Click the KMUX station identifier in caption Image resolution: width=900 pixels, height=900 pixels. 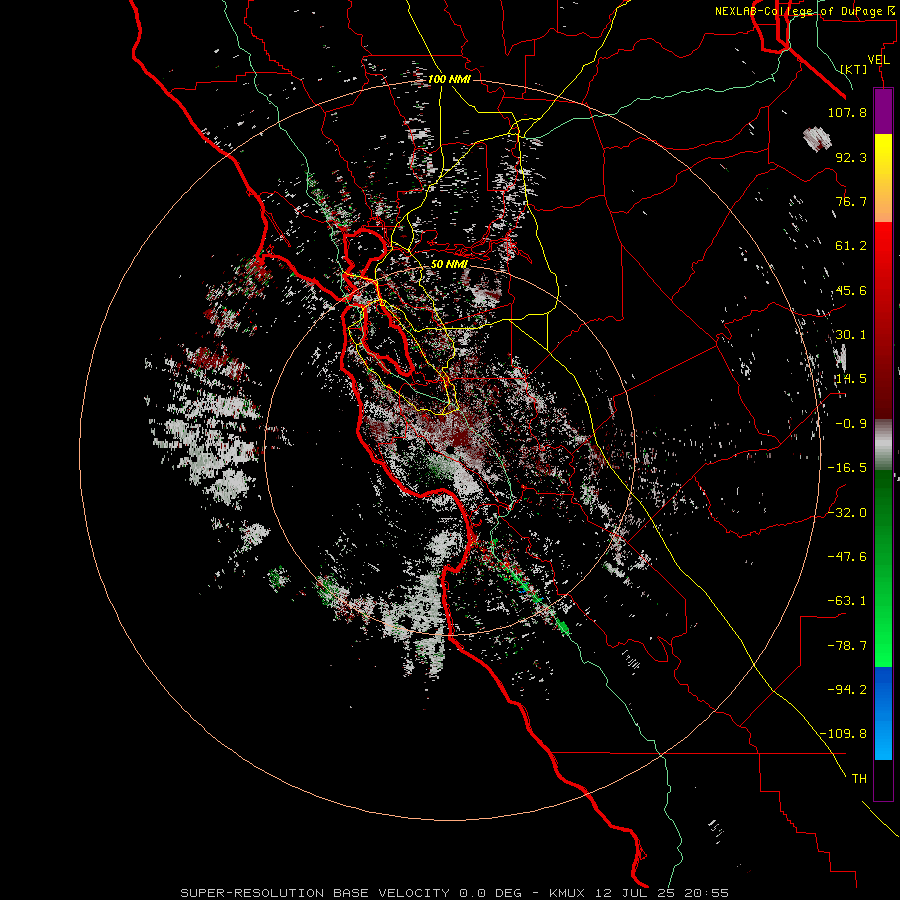(x=568, y=893)
